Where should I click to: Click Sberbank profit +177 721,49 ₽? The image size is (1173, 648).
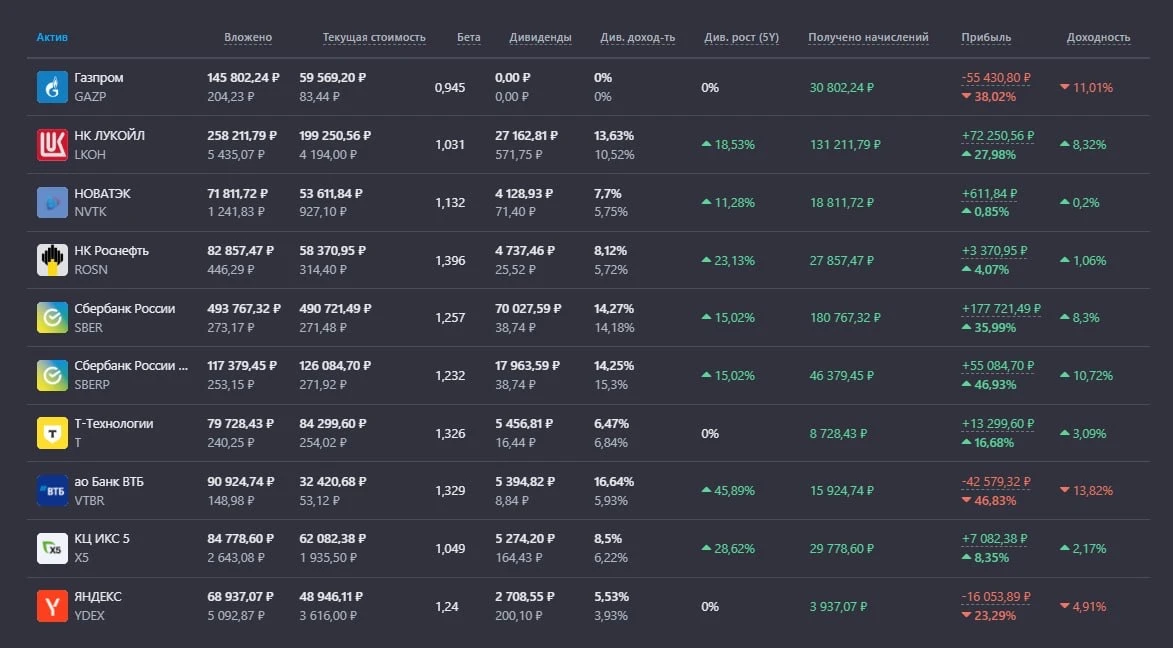pos(1001,308)
